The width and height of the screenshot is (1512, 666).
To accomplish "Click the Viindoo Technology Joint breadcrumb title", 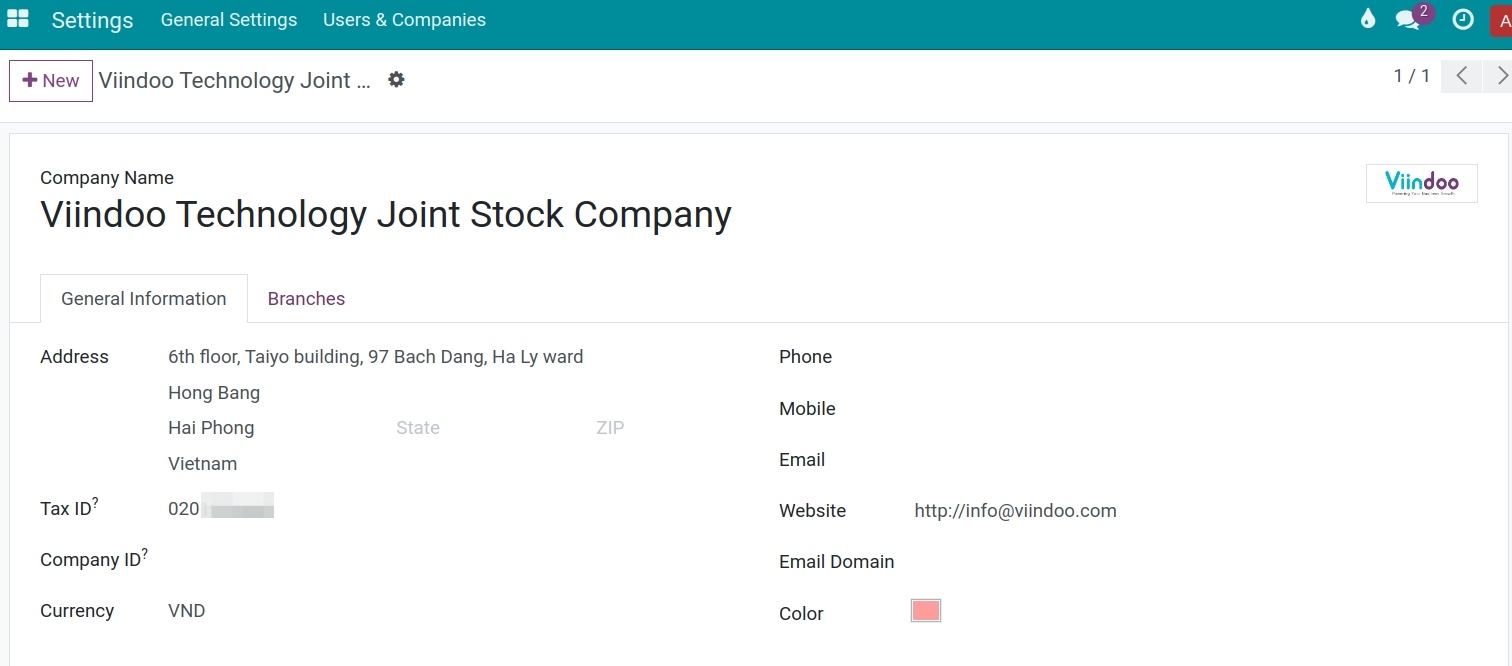I will coord(234,81).
